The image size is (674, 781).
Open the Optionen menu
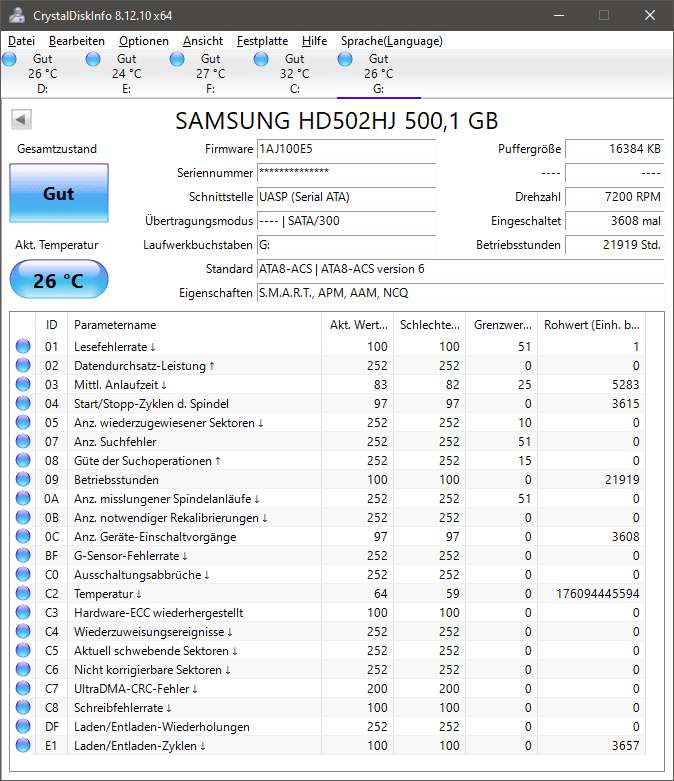point(144,41)
